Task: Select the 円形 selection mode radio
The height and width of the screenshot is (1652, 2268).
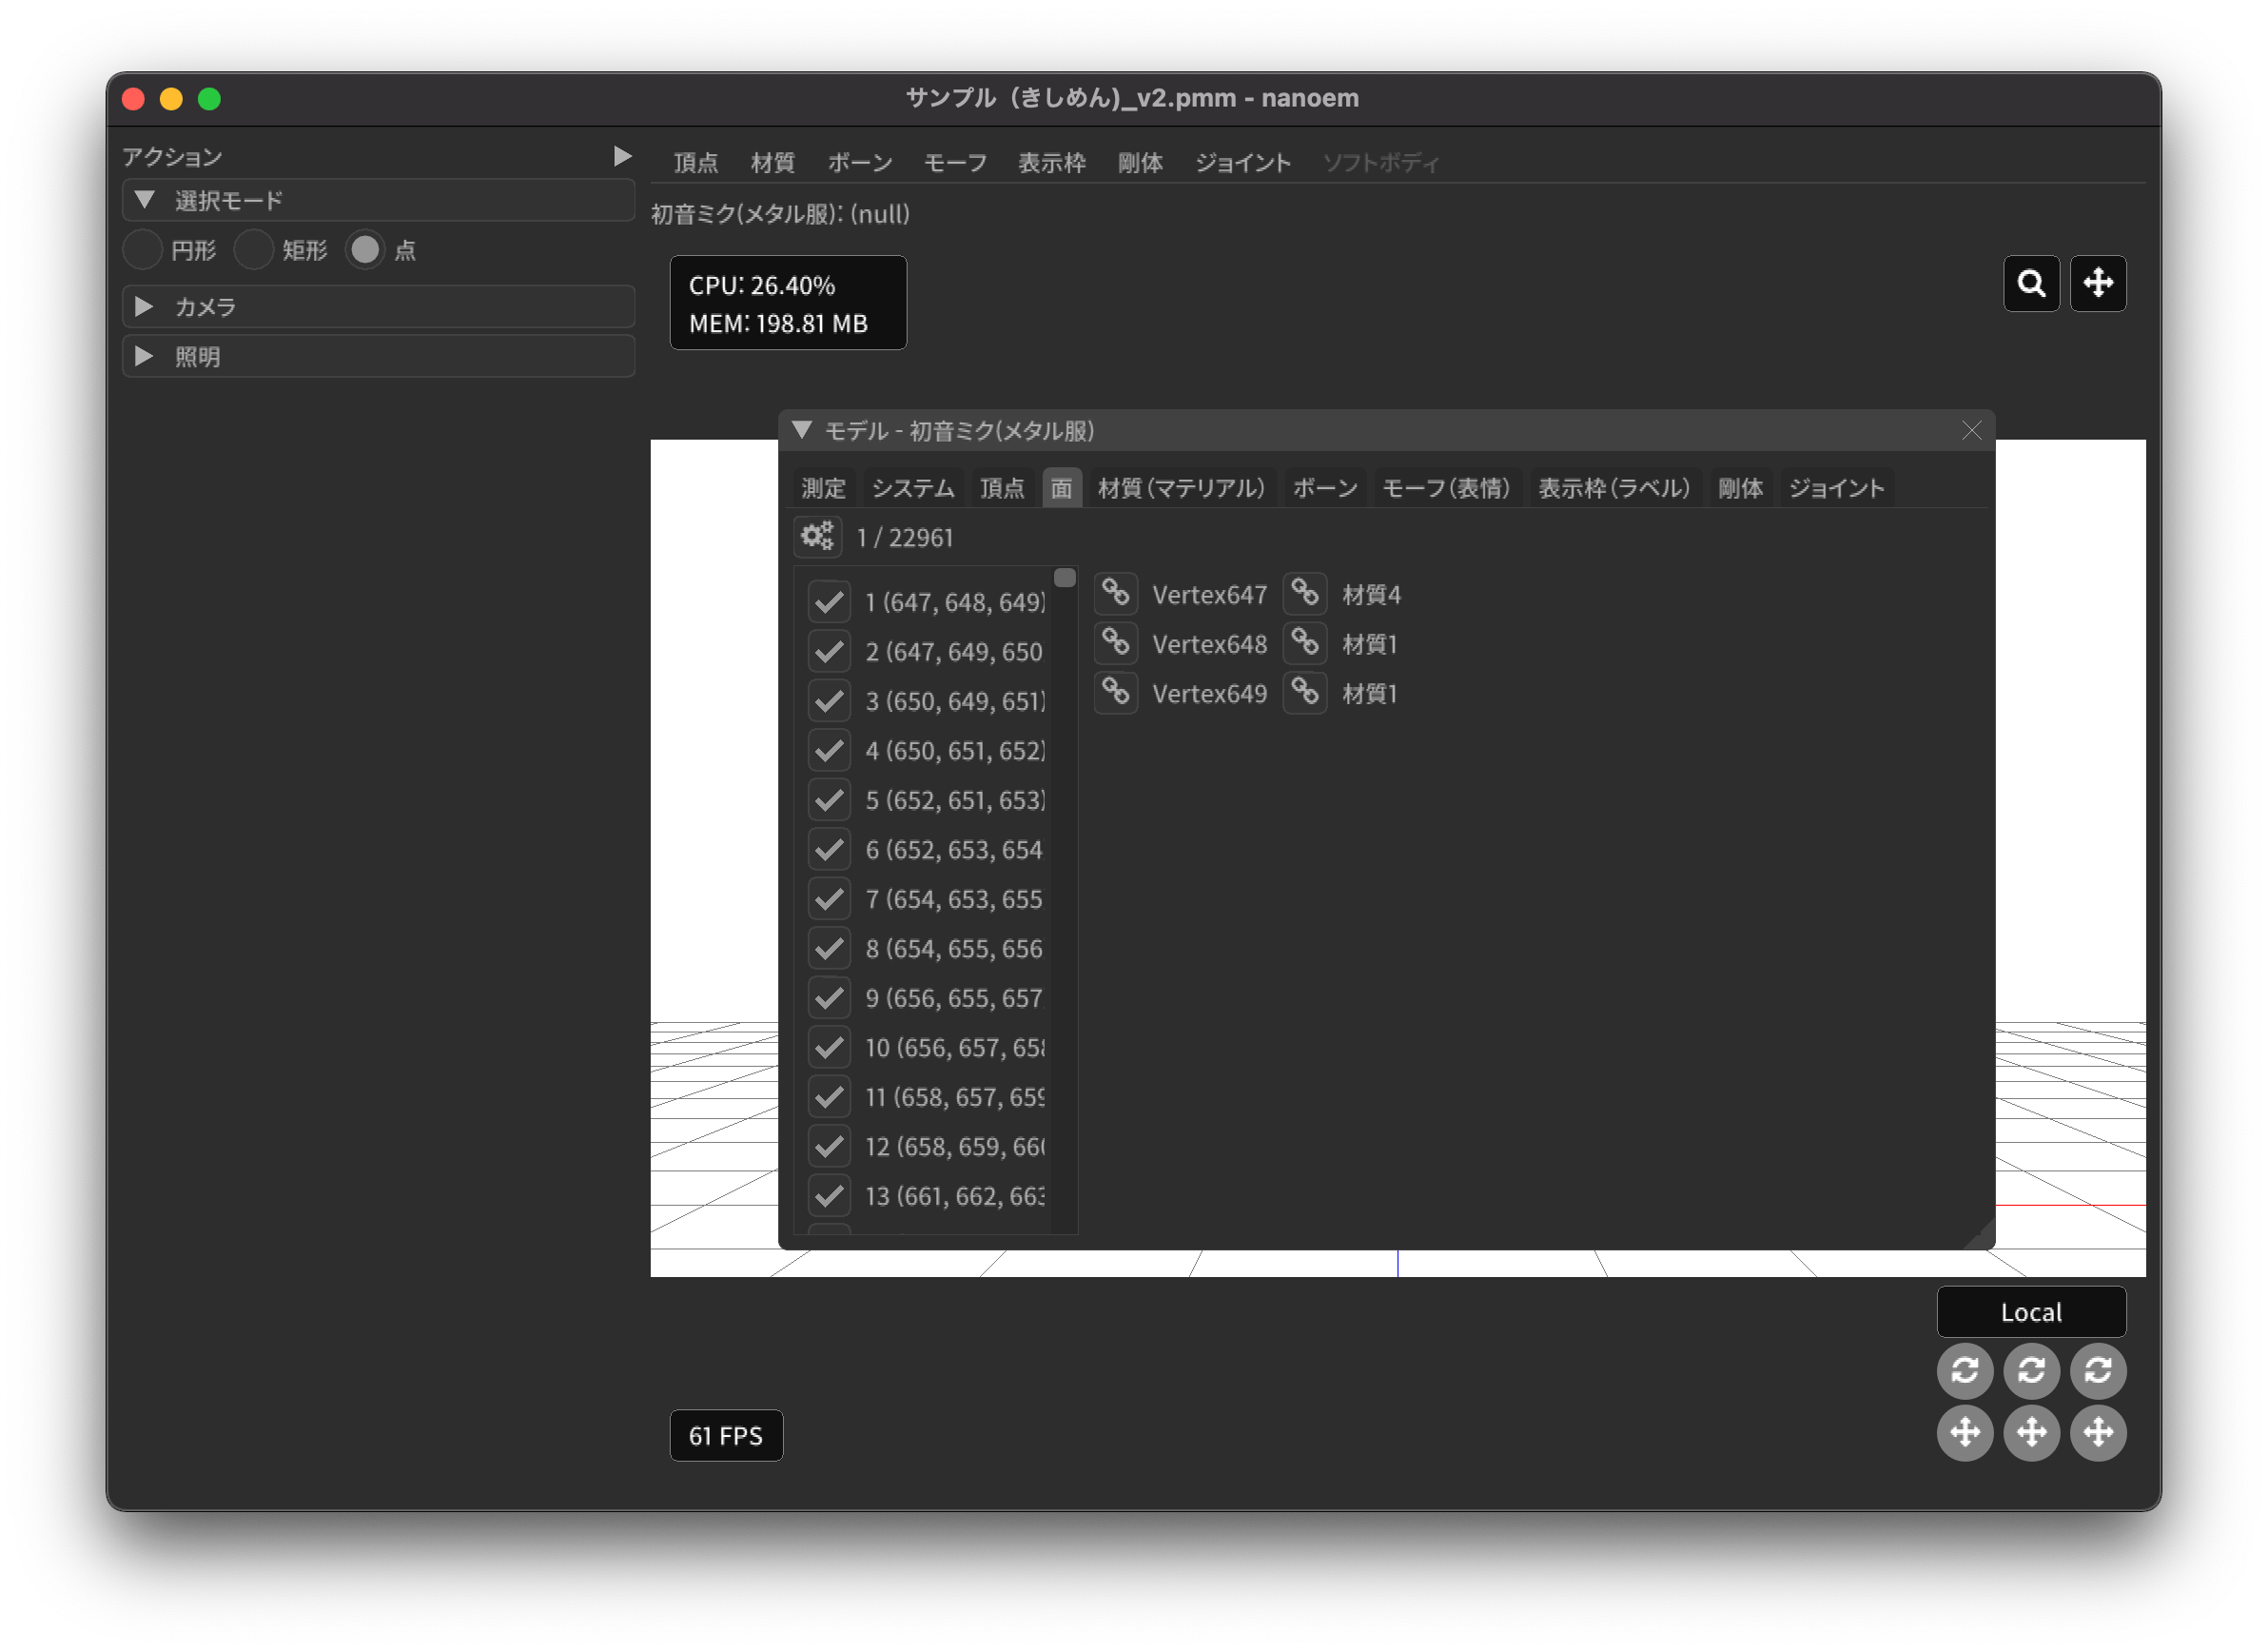Action: coord(143,250)
